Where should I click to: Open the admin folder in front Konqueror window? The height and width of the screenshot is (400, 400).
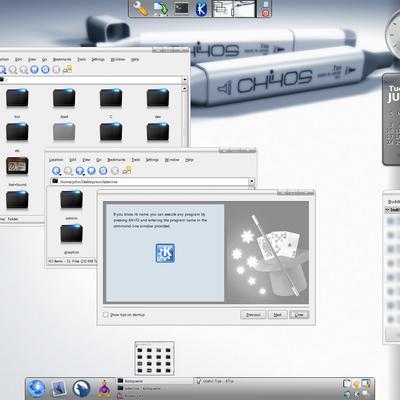coord(71,199)
